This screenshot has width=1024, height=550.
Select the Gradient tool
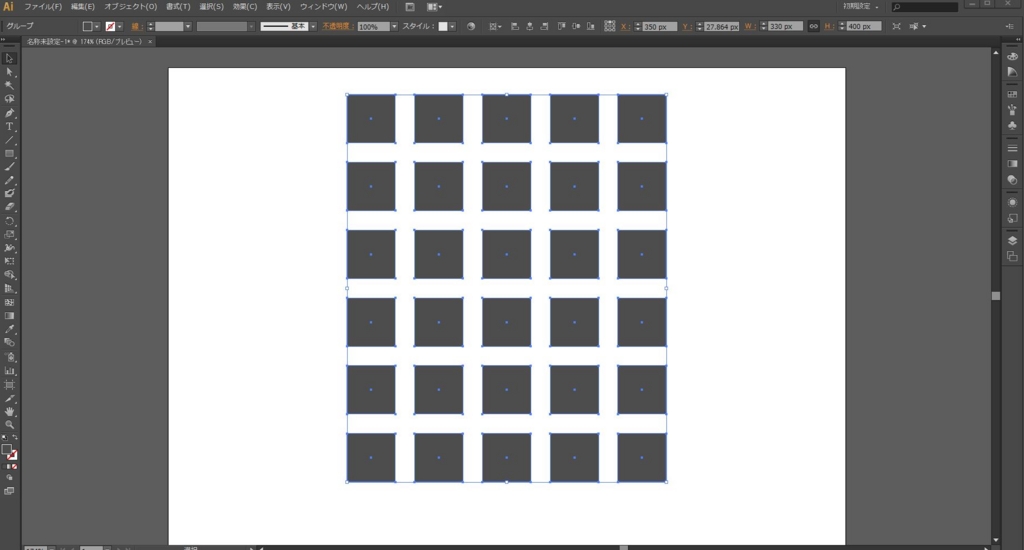[9, 316]
